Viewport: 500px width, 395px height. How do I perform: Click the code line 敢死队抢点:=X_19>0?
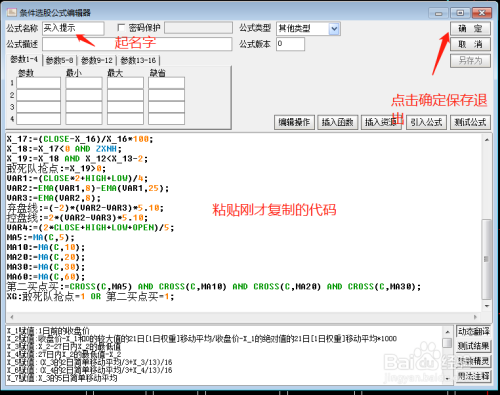tap(56, 168)
